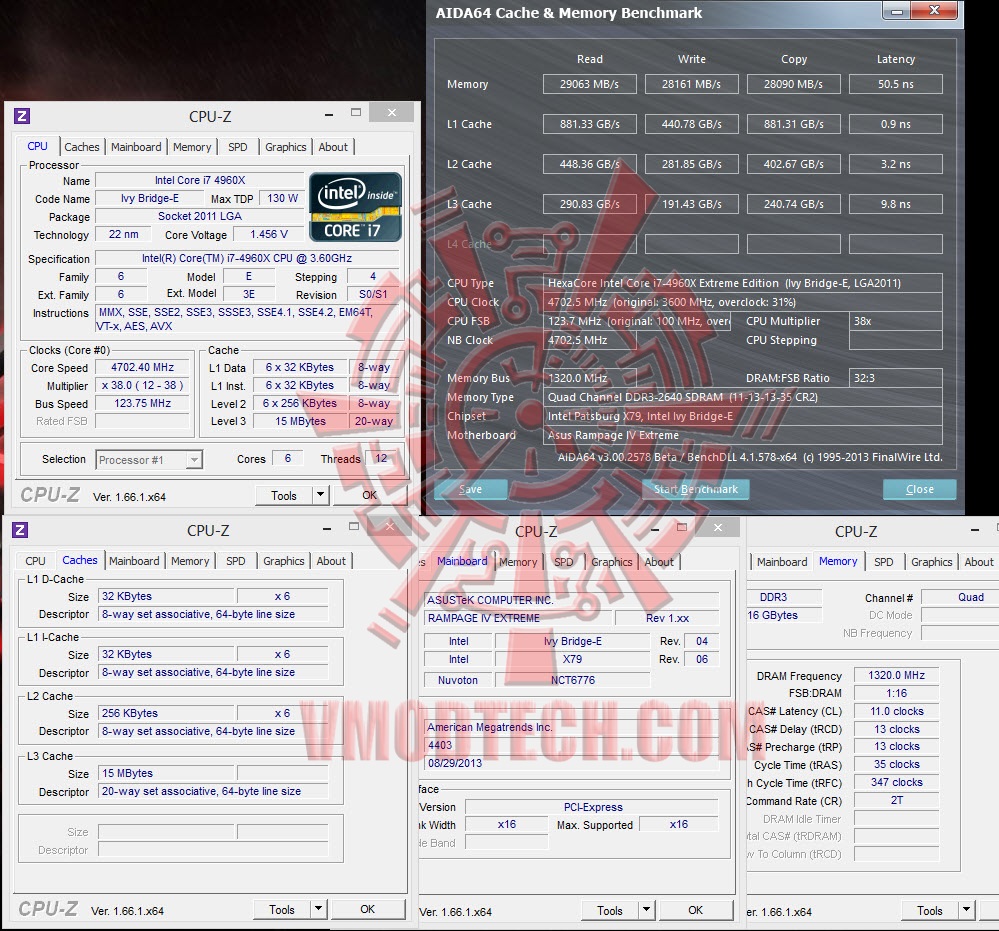
Task: Click OK in the Mainboard CPU-Z window
Action: 696,910
